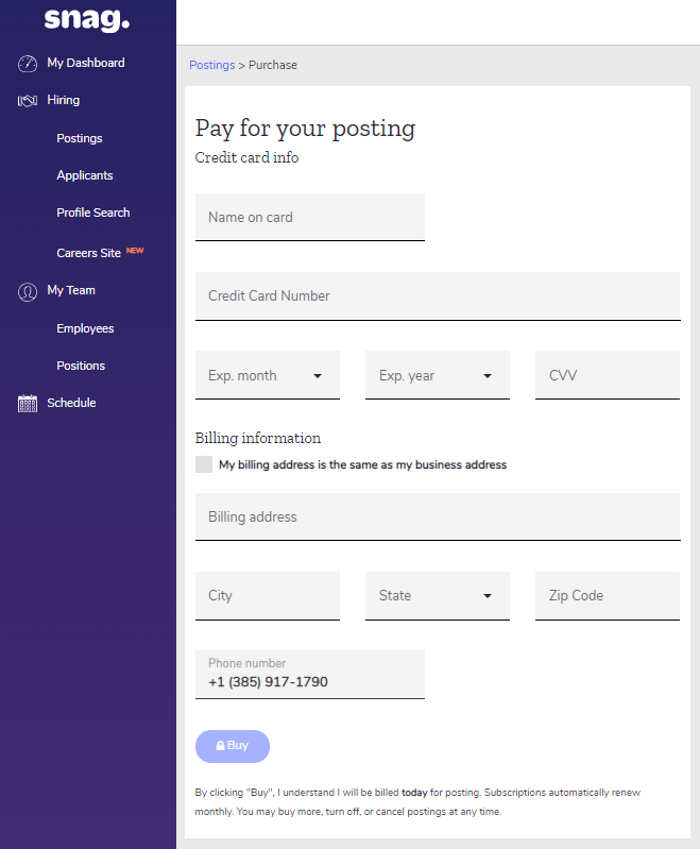Click into the CVV field
Image resolution: width=700 pixels, height=849 pixels.
pos(607,376)
